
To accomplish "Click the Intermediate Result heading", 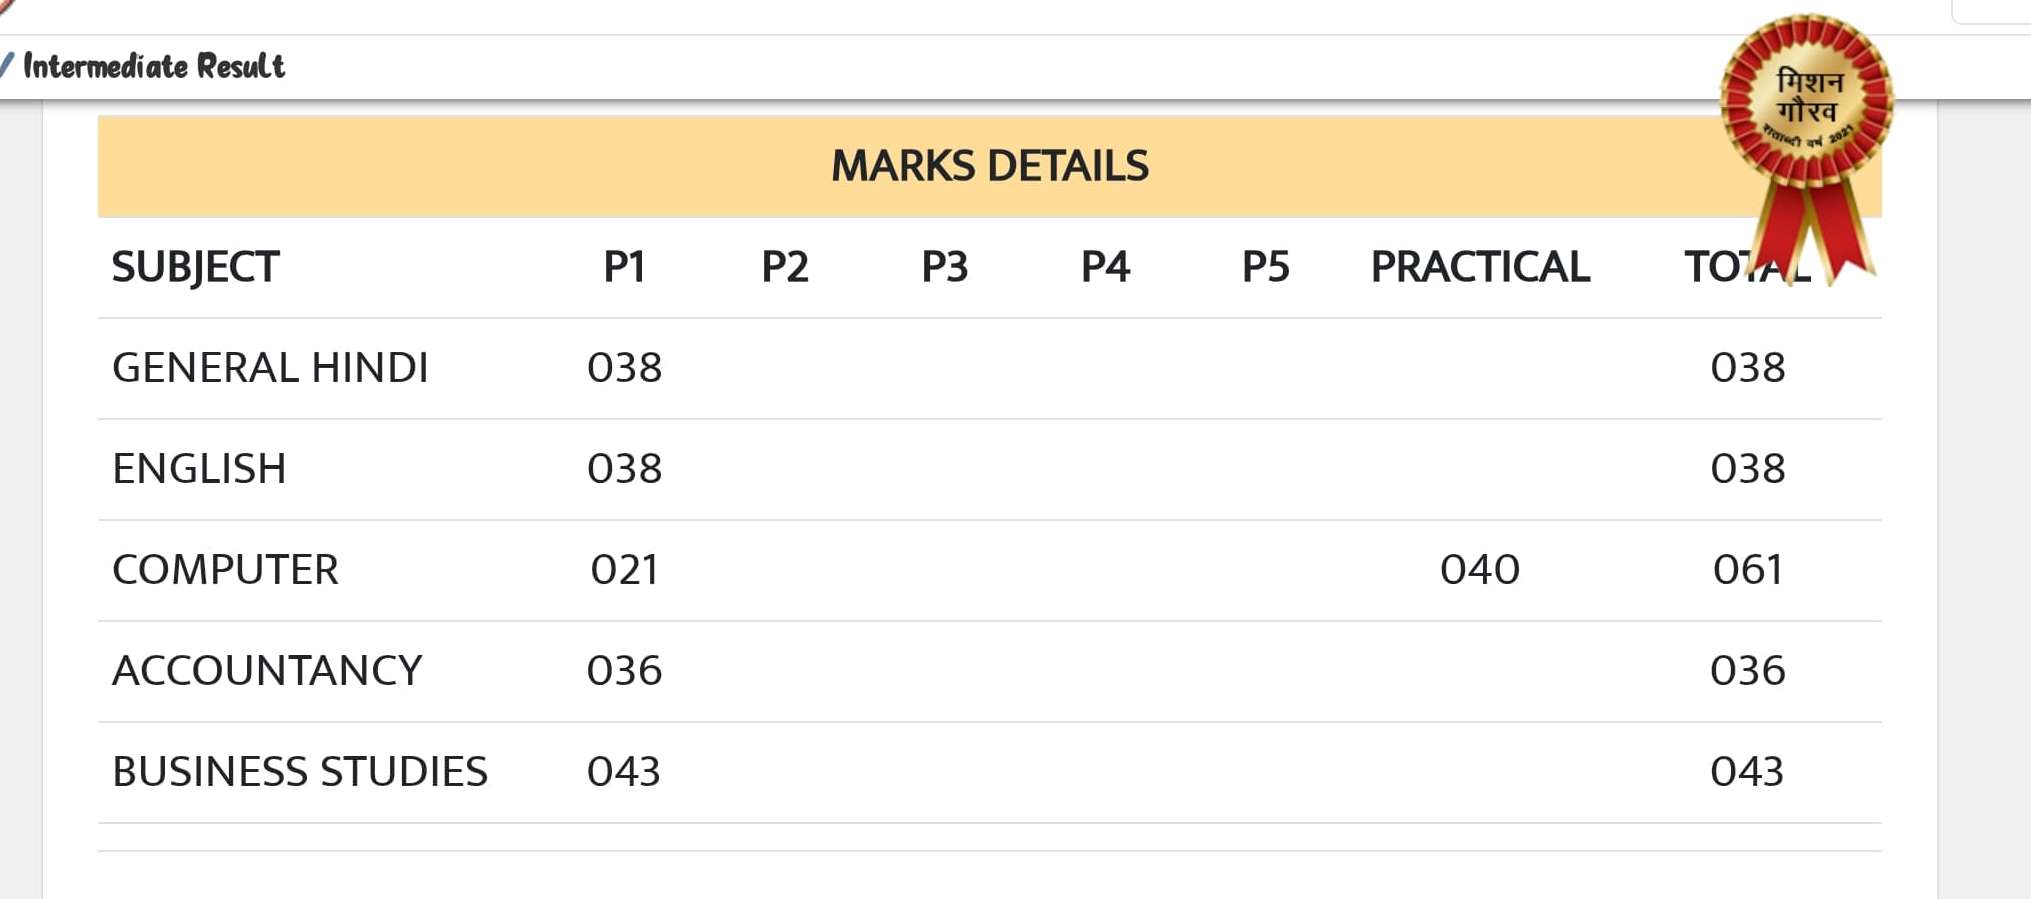I will [154, 66].
